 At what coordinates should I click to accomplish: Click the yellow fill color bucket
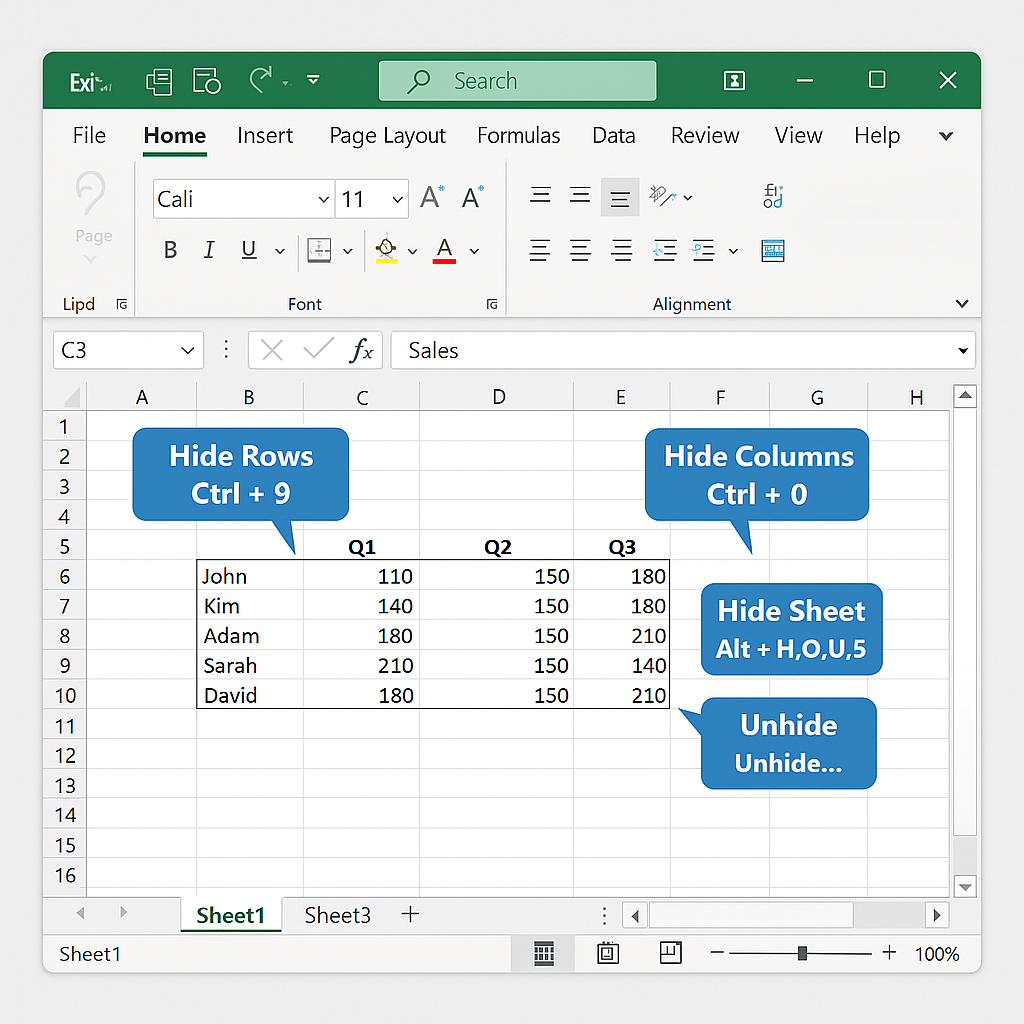387,249
